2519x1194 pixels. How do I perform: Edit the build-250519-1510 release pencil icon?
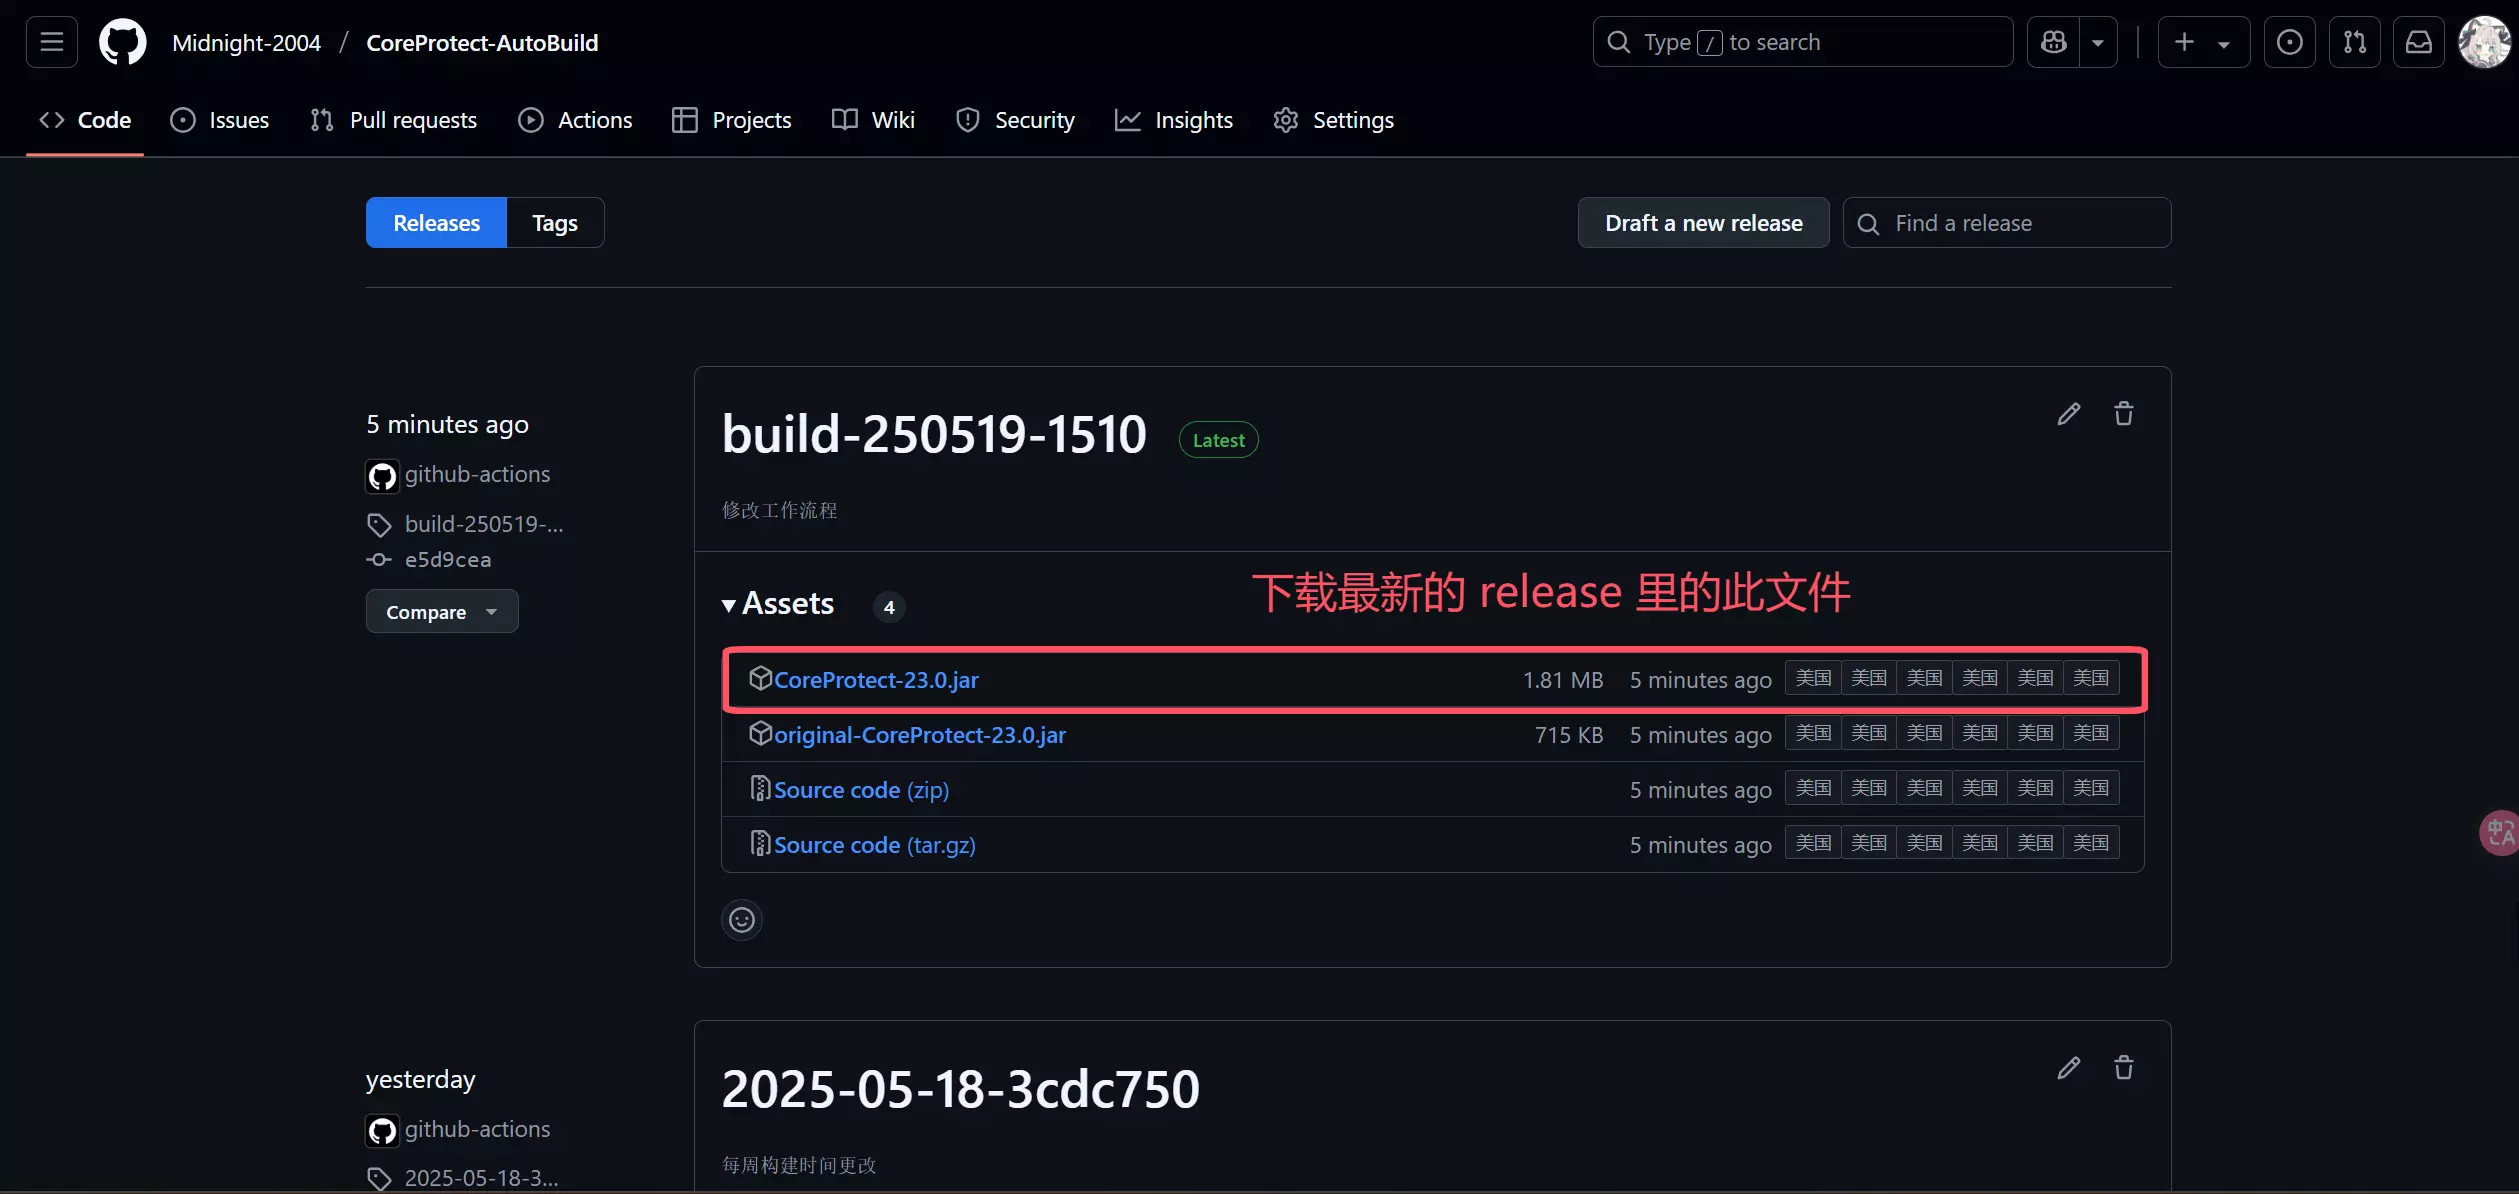tap(2069, 413)
